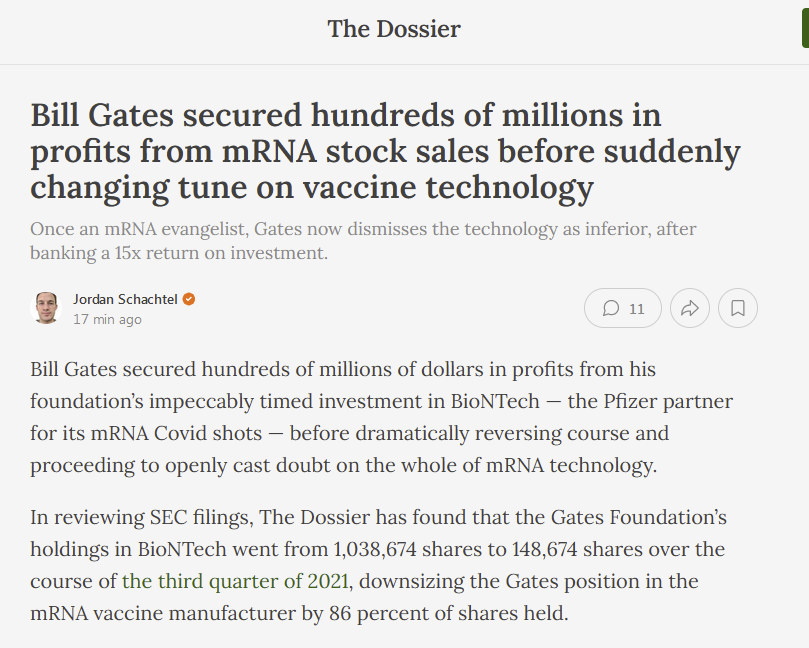
Task: Click the subtitle mentioning 15x return
Action: [363, 241]
